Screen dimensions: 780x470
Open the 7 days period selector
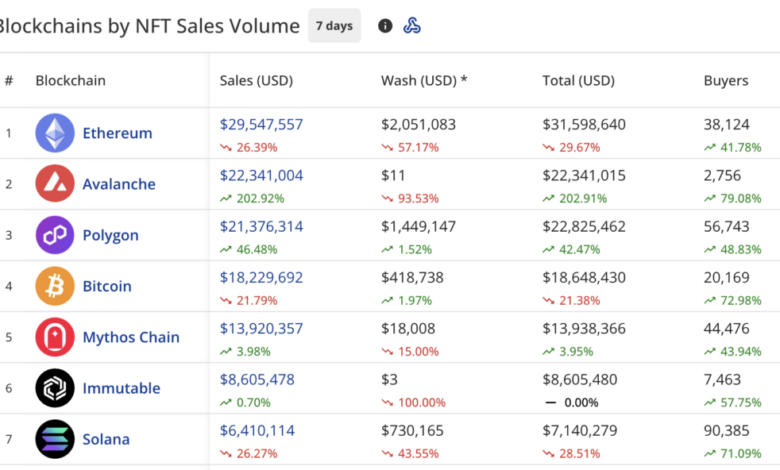(x=334, y=25)
